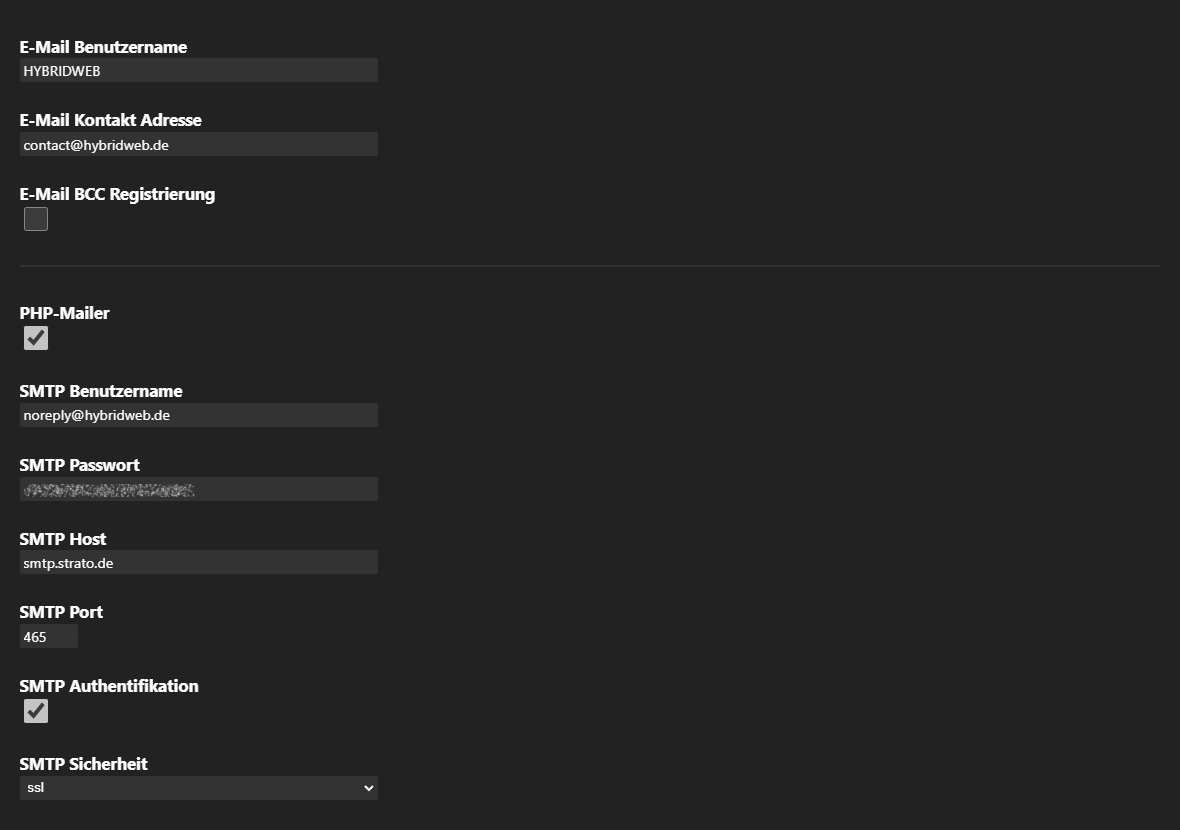Focus the contact@hybridweb.de address field
This screenshot has height=830, width=1180.
199,144
